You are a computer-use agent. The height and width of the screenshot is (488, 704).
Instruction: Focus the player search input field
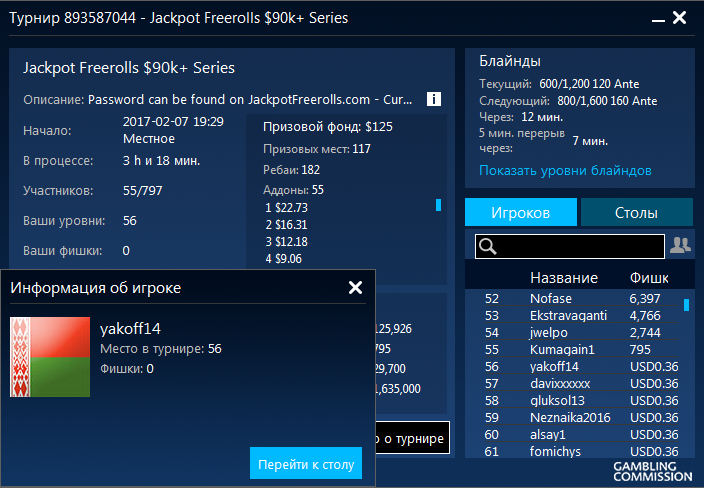coord(570,246)
